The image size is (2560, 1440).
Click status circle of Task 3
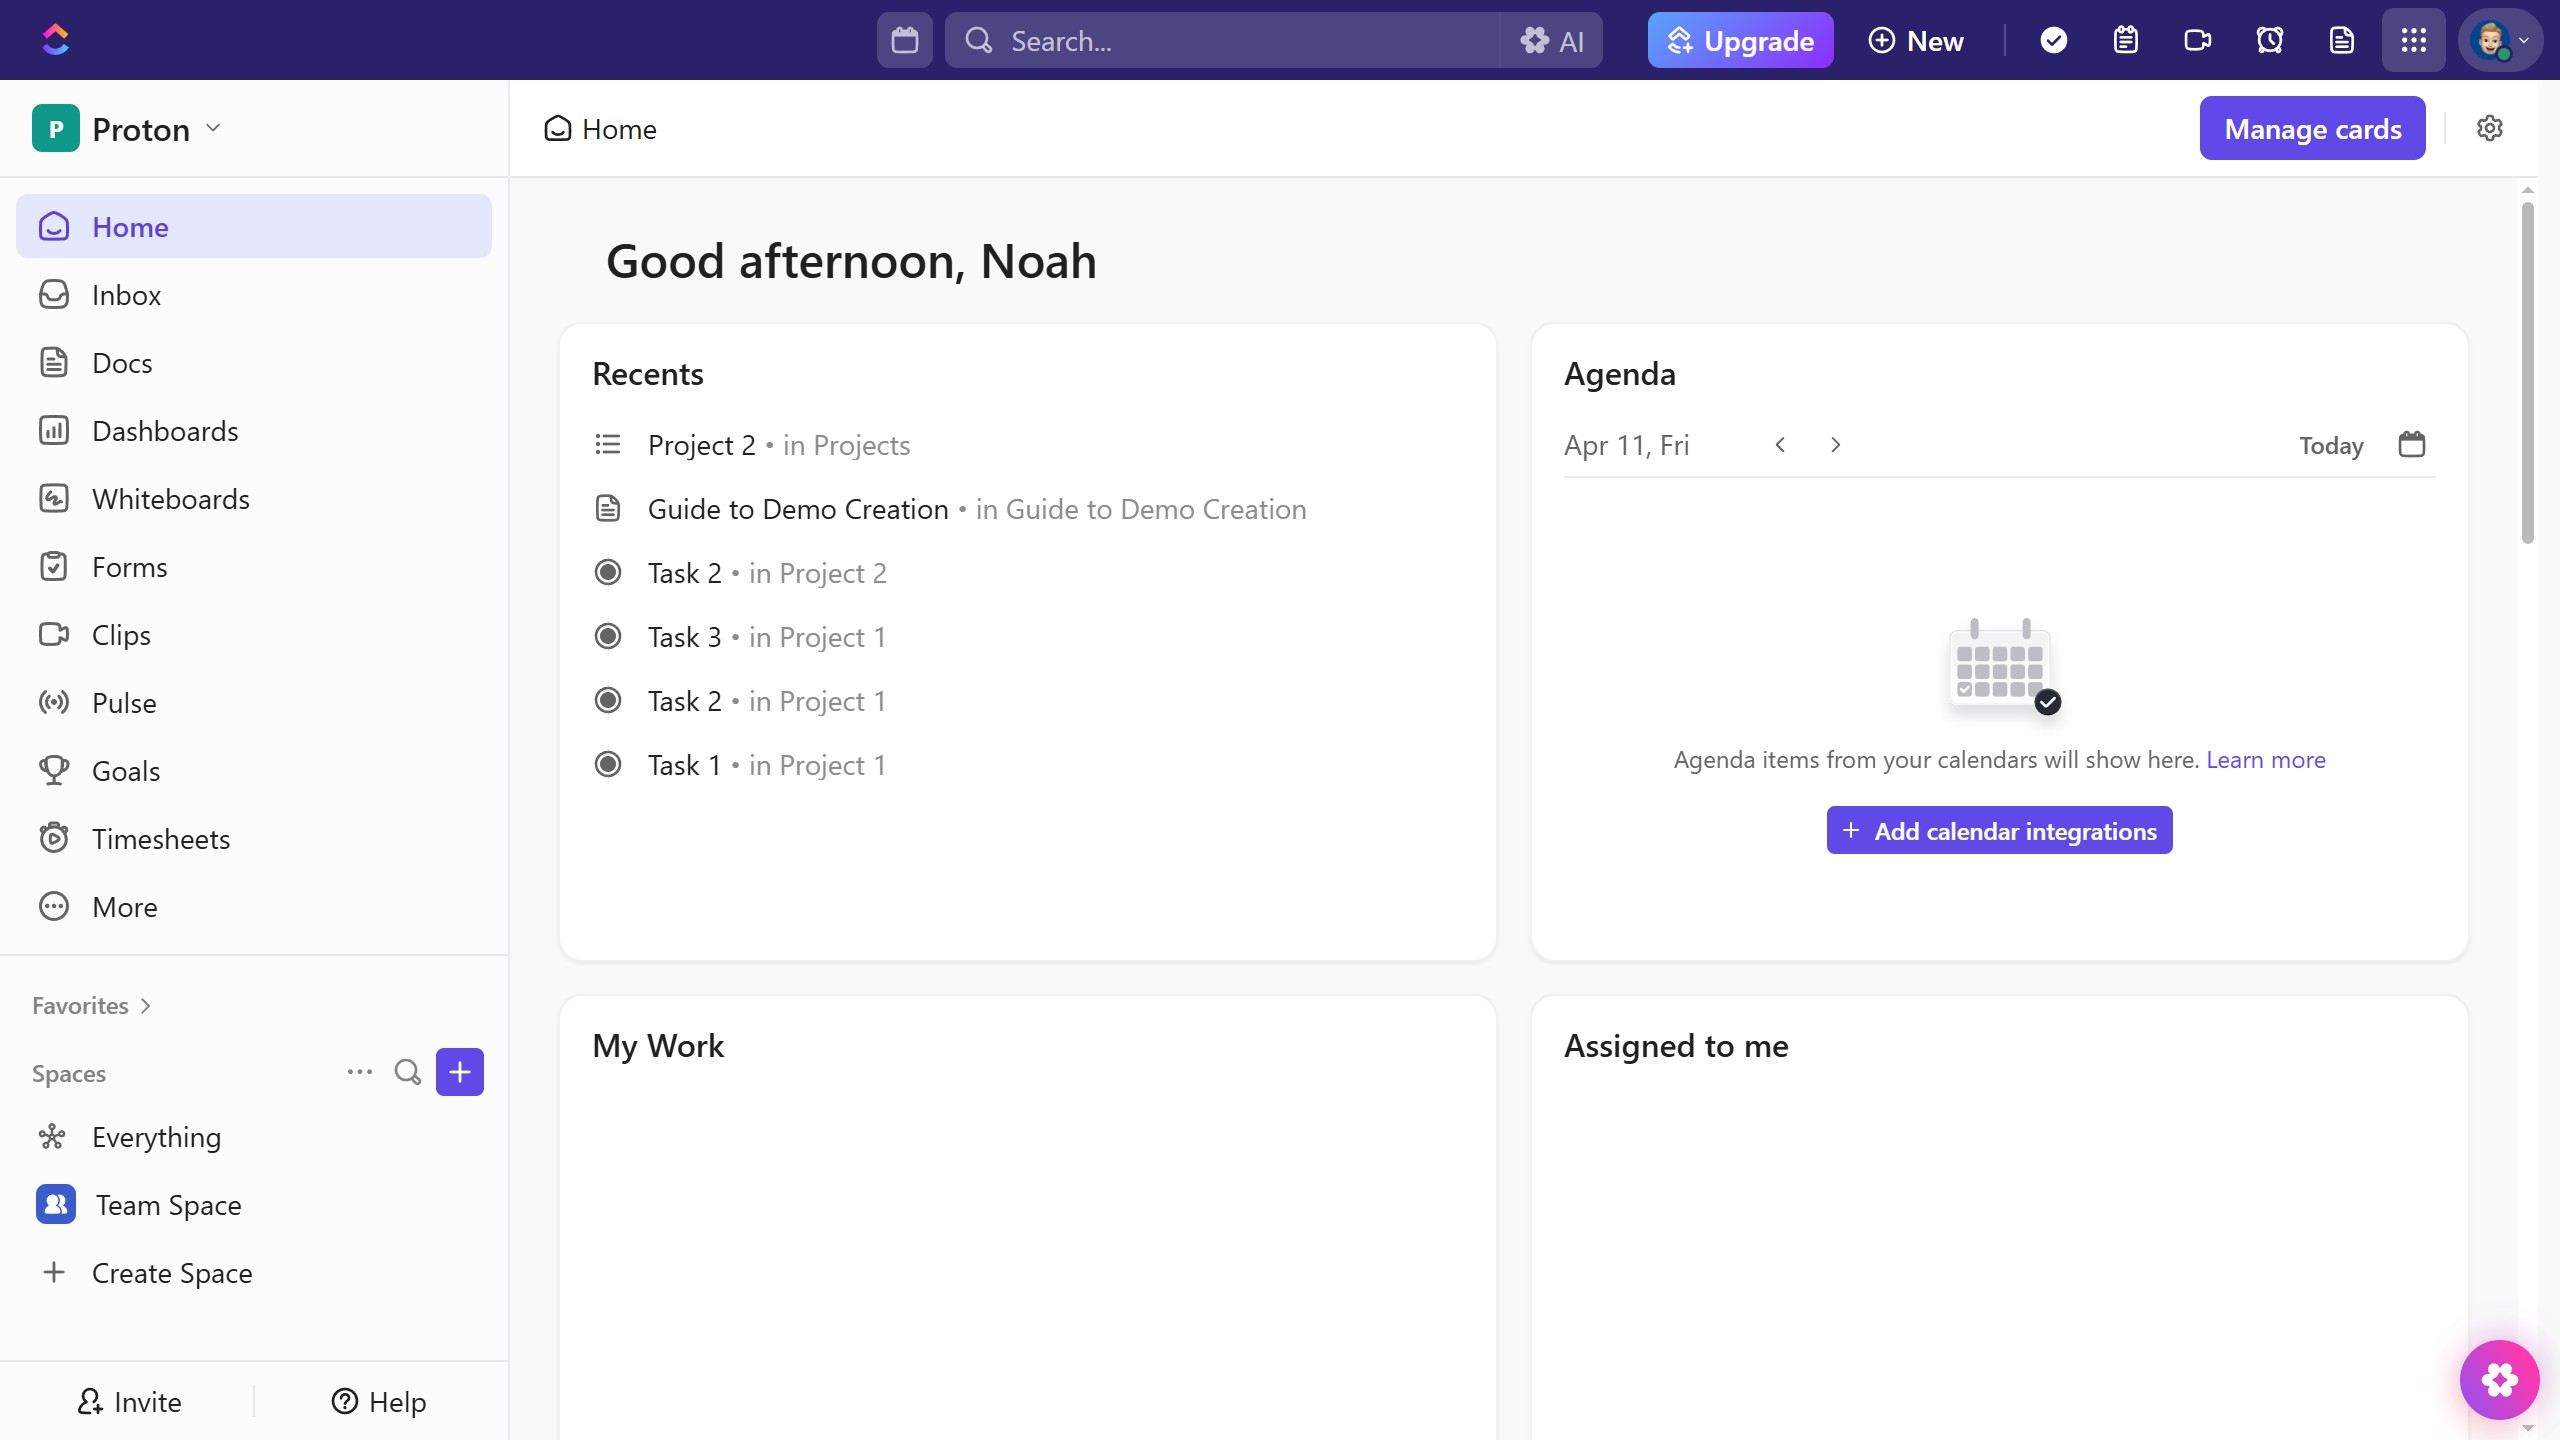pos(608,637)
